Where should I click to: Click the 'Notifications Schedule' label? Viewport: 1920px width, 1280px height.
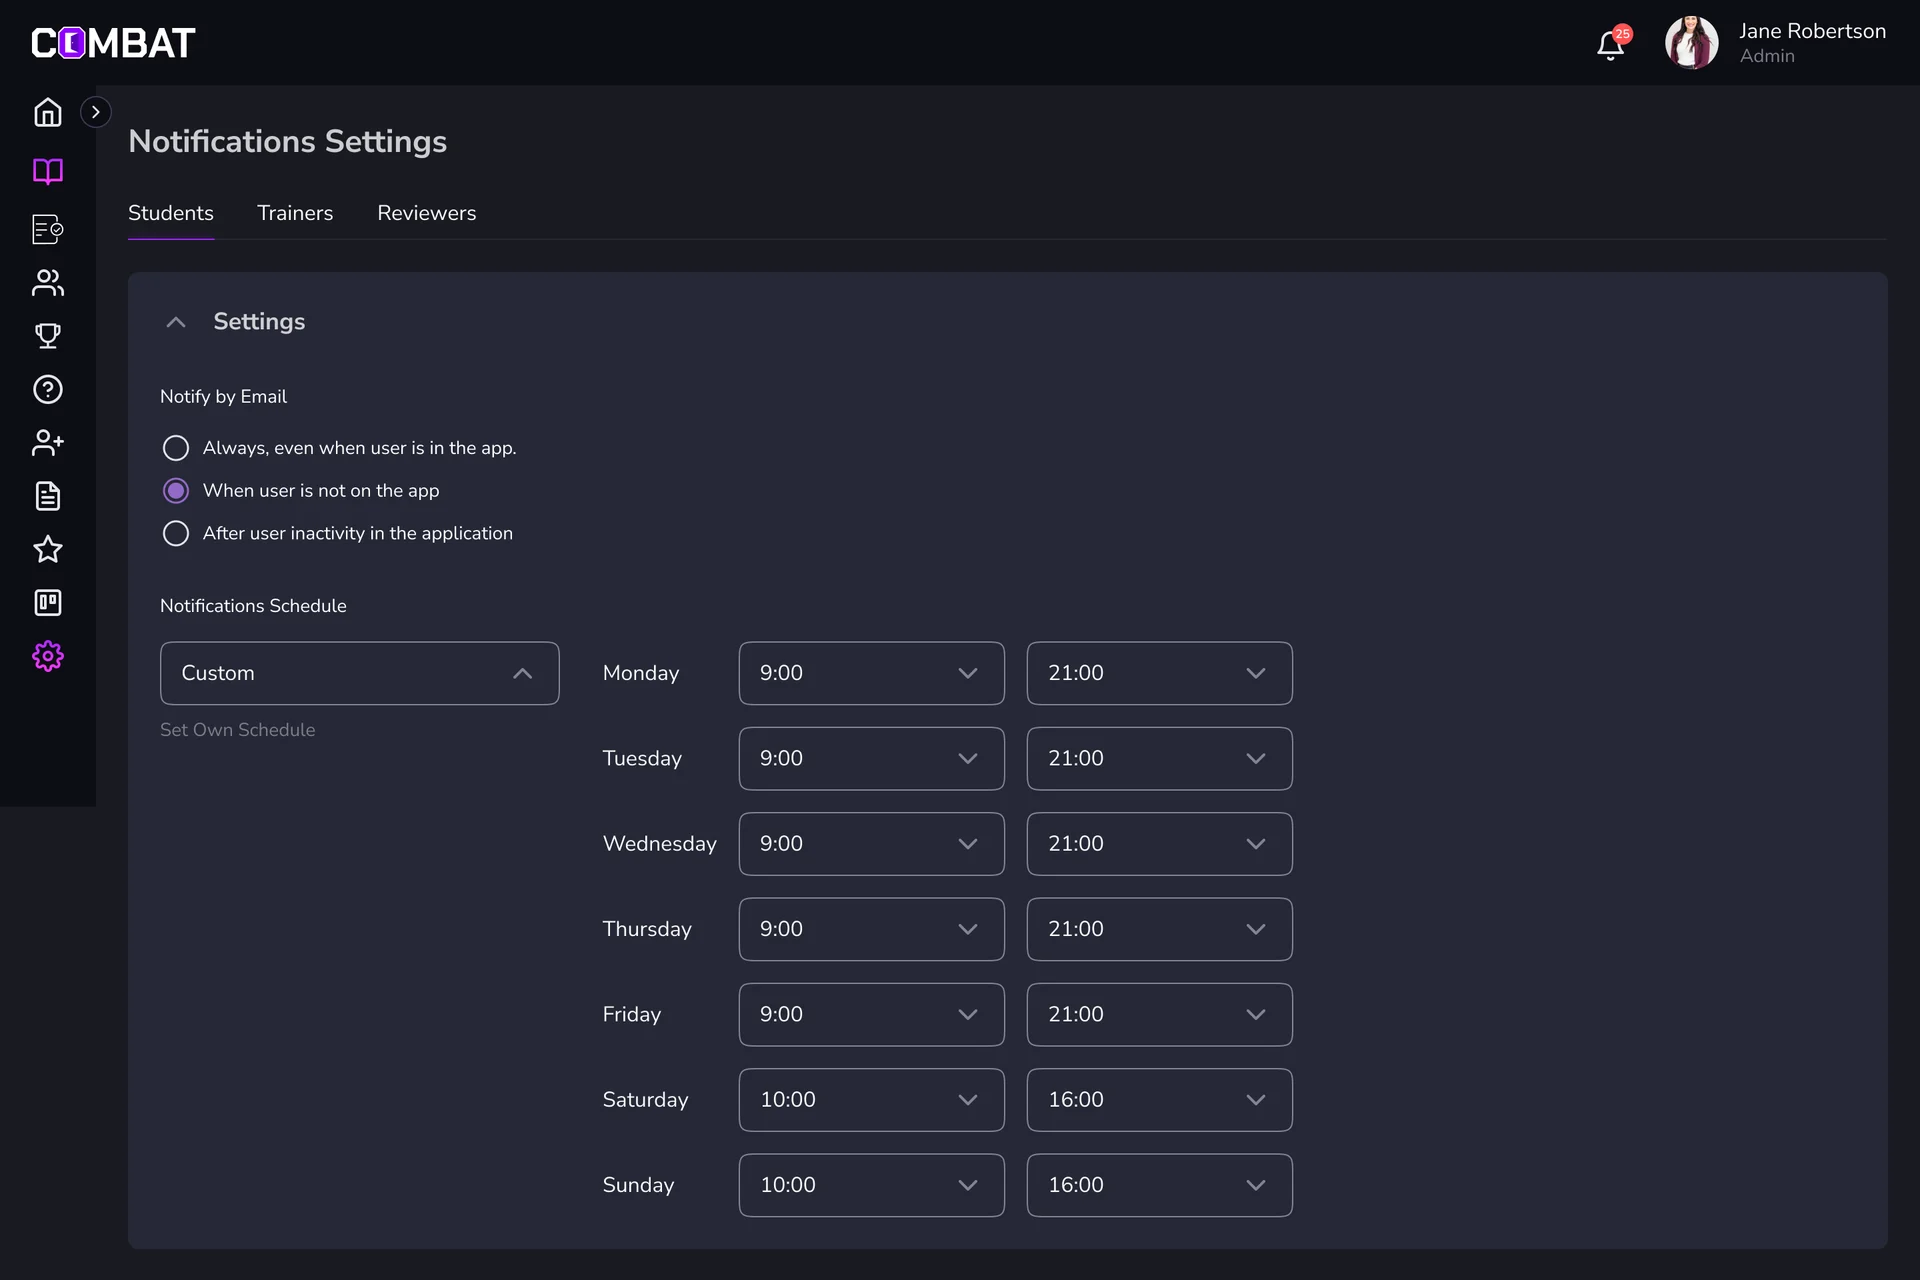point(253,606)
